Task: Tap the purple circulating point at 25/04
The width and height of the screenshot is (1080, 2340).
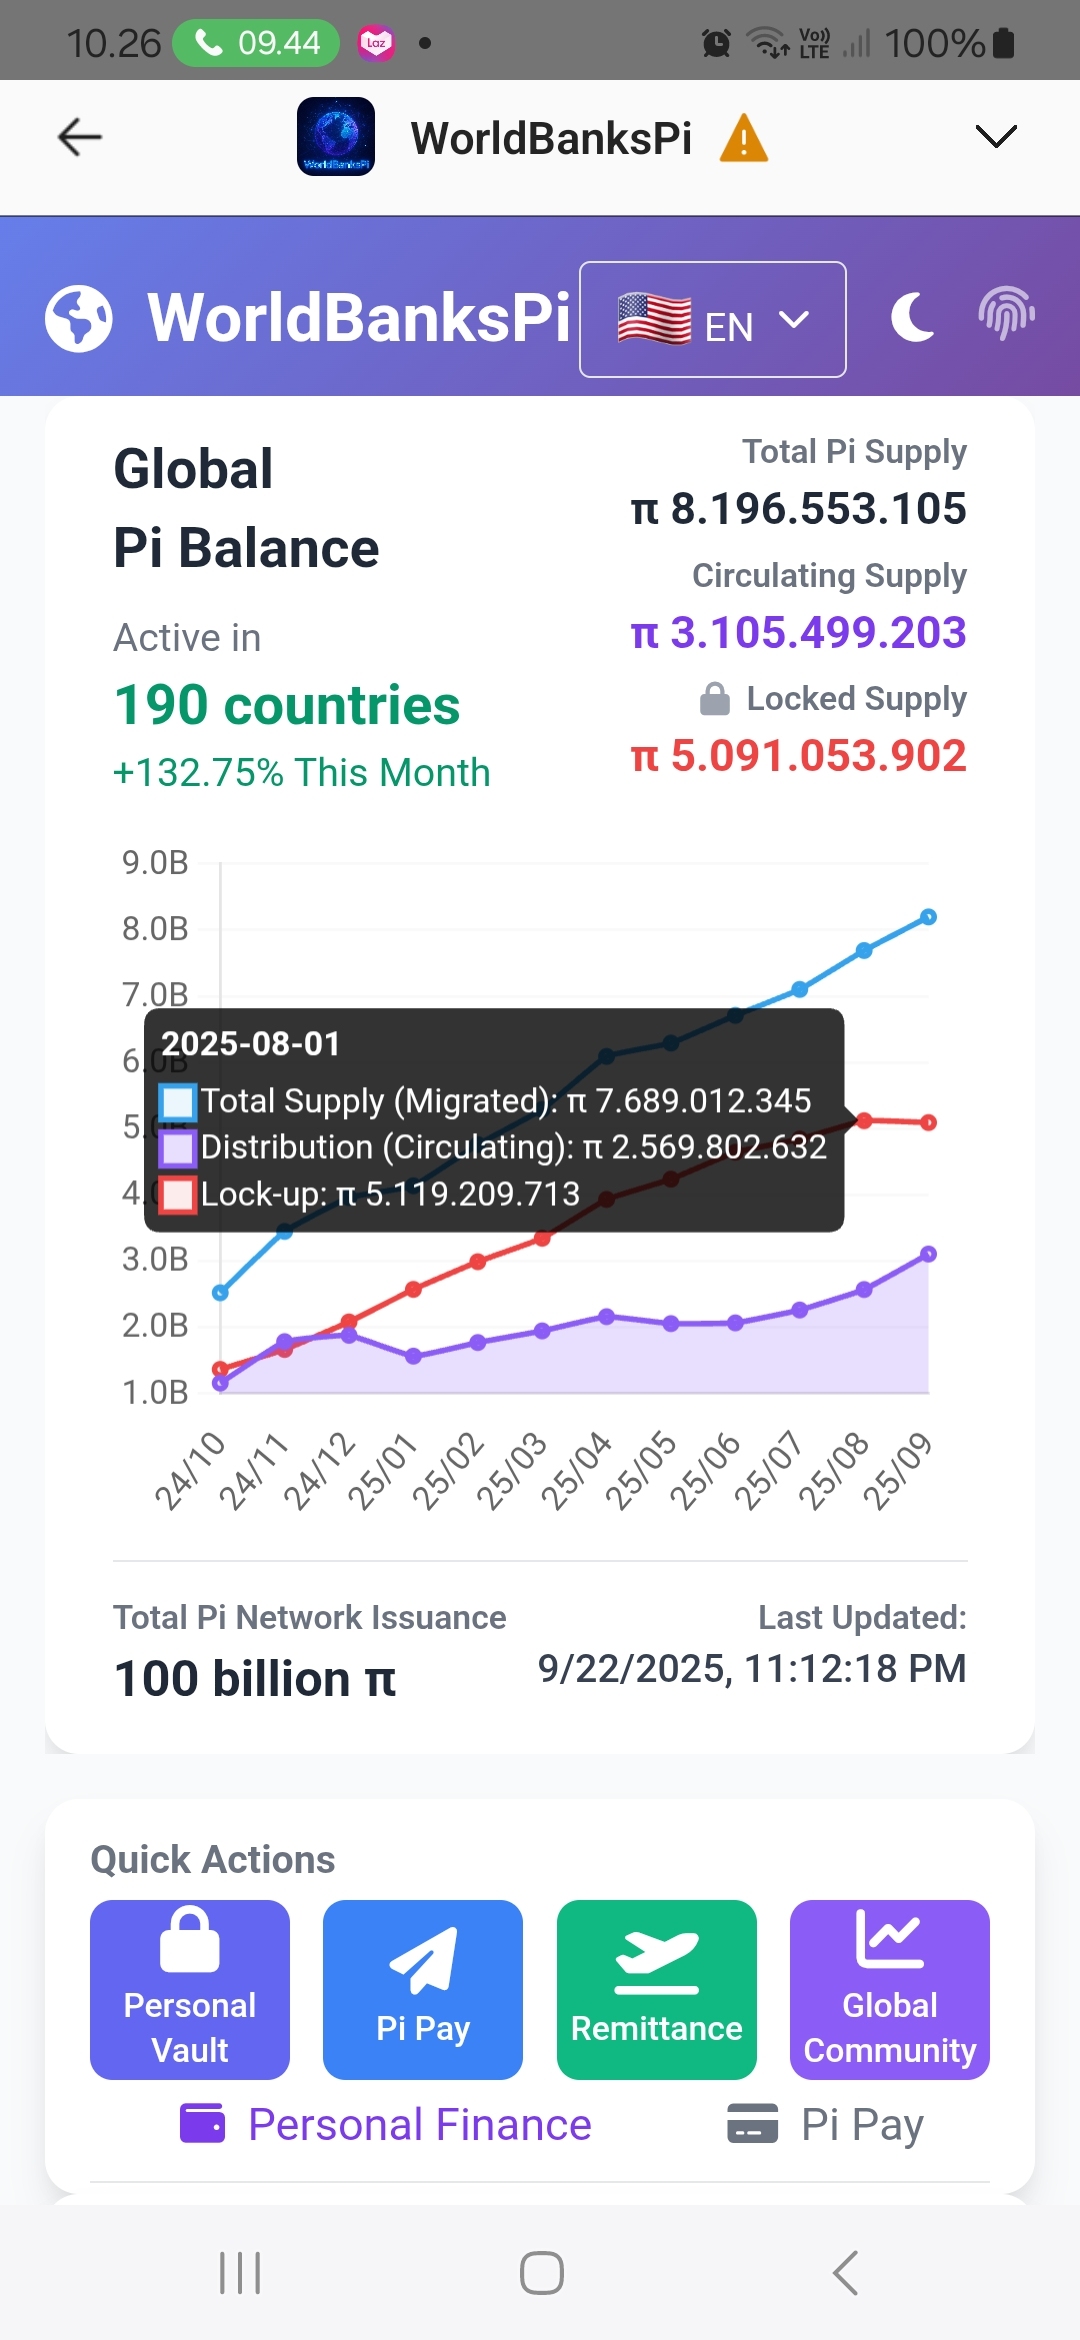Action: point(606,1316)
